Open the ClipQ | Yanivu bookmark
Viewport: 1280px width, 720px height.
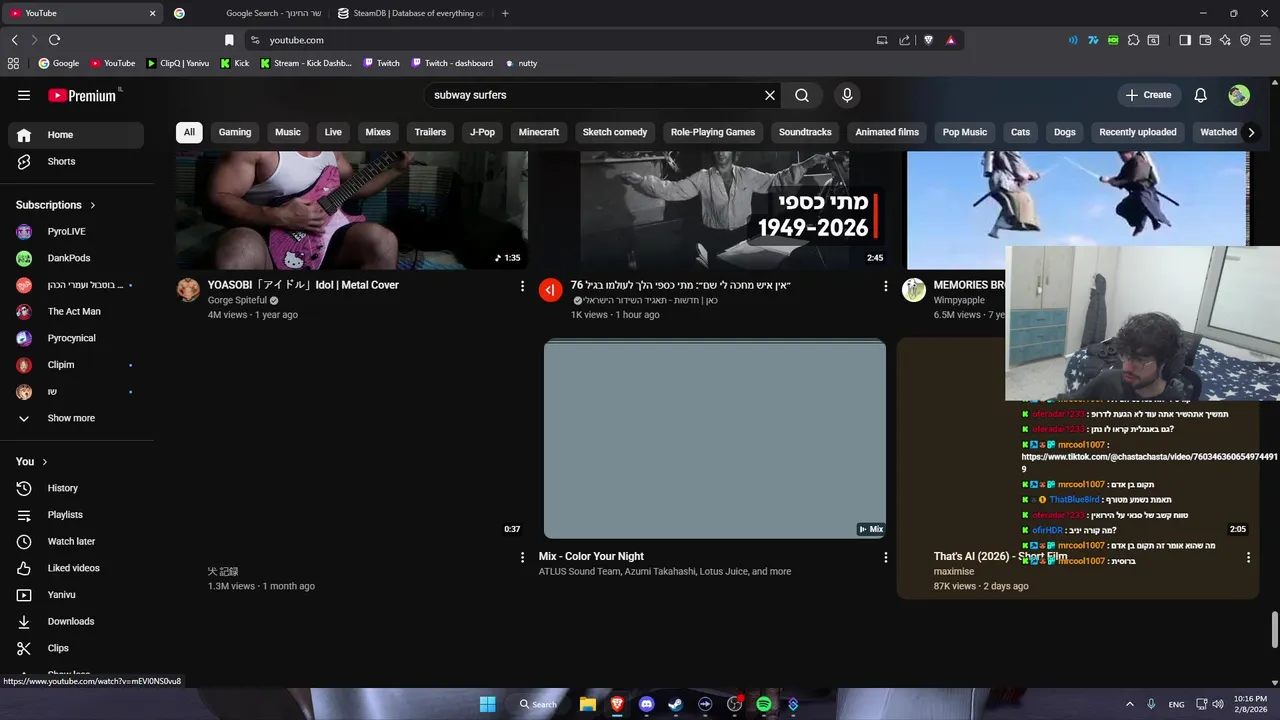[x=178, y=63]
